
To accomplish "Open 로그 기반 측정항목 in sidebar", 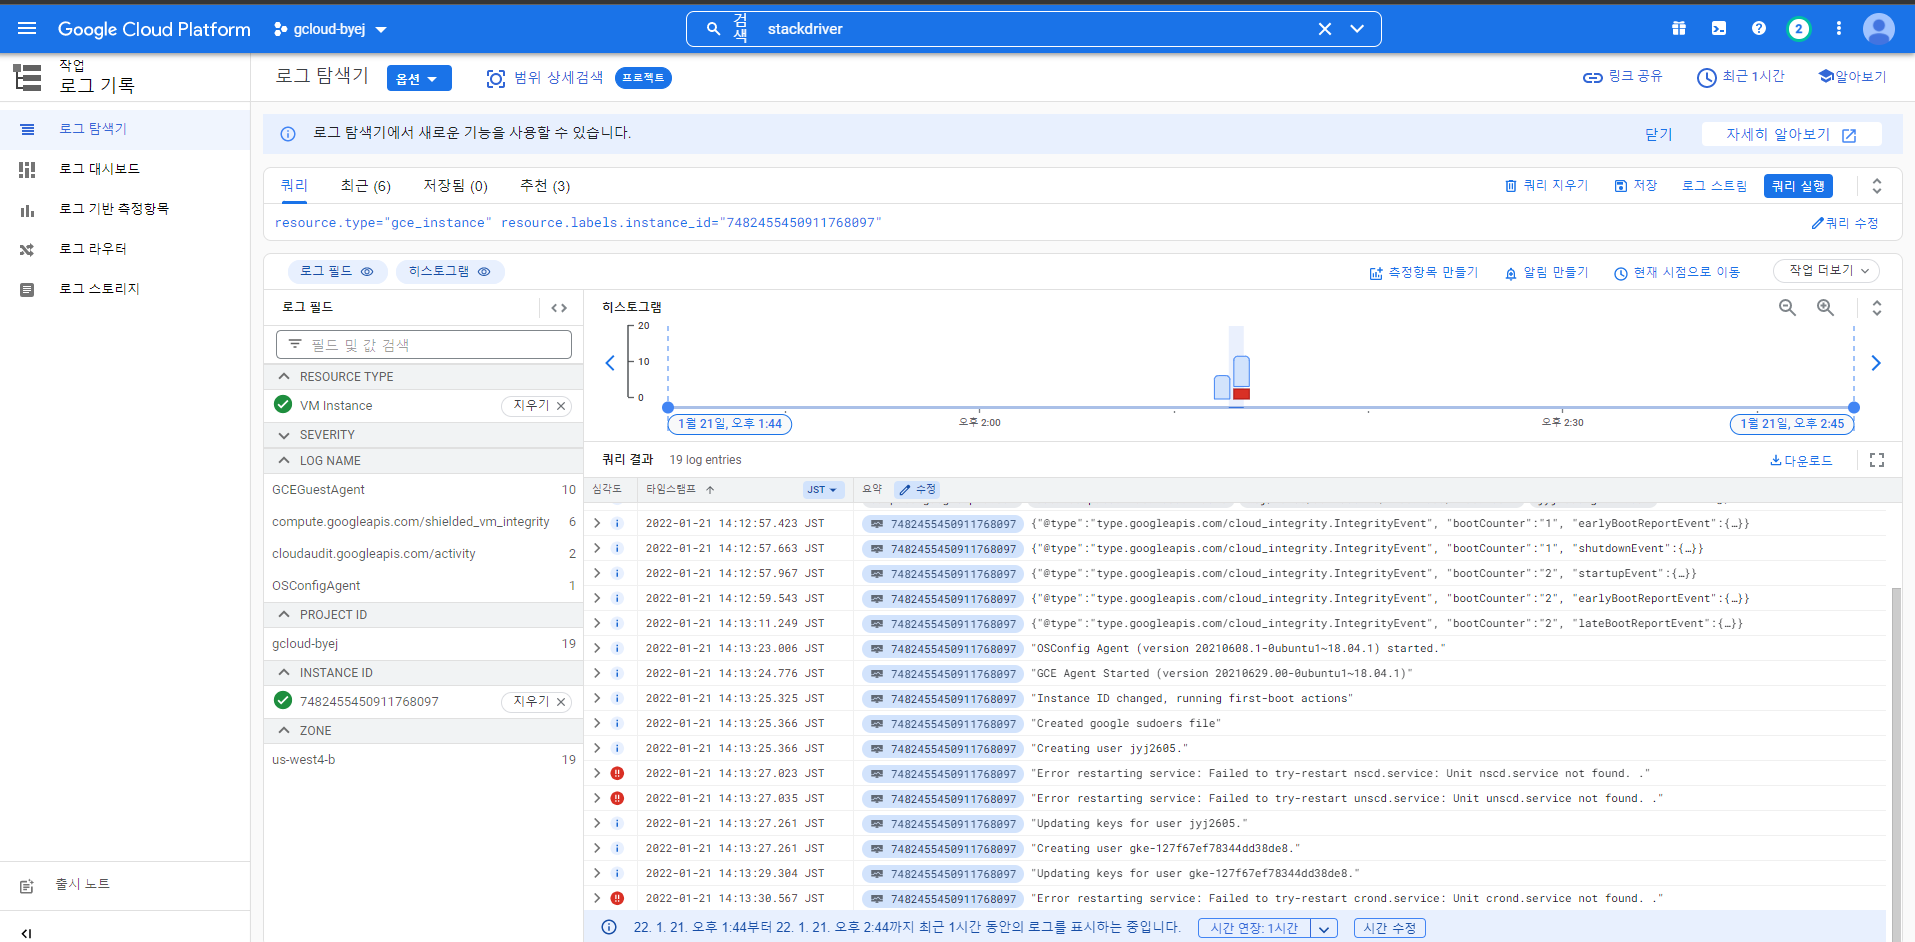I will pyautogui.click(x=125, y=209).
